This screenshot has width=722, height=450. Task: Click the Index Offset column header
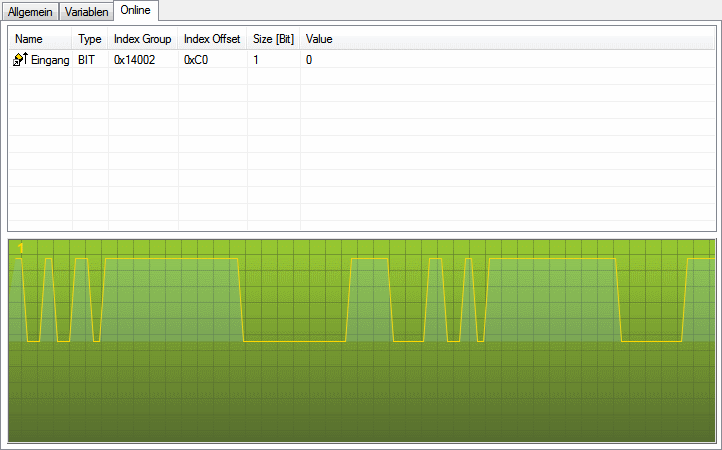[x=211, y=39]
